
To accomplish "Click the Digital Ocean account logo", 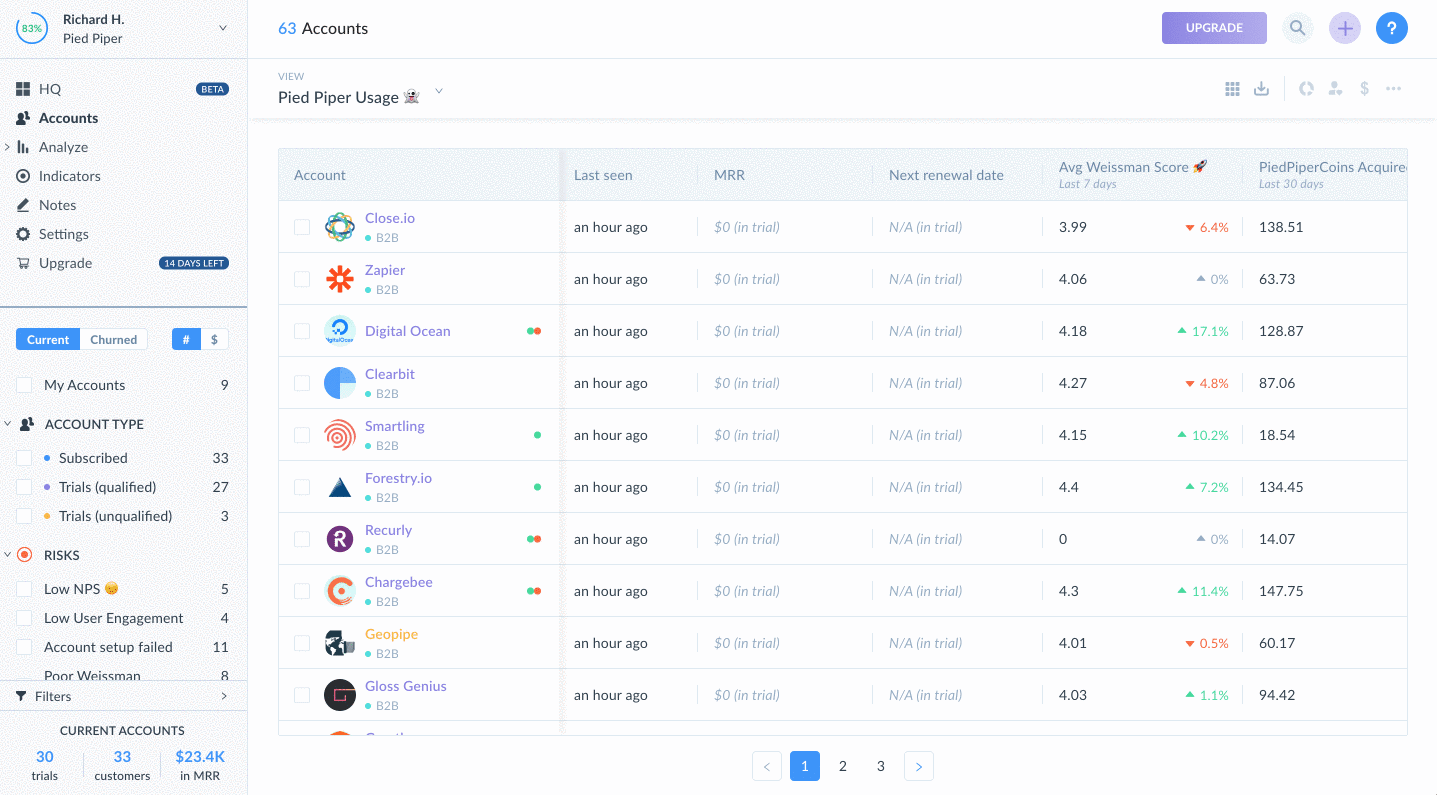I will click(x=340, y=331).
